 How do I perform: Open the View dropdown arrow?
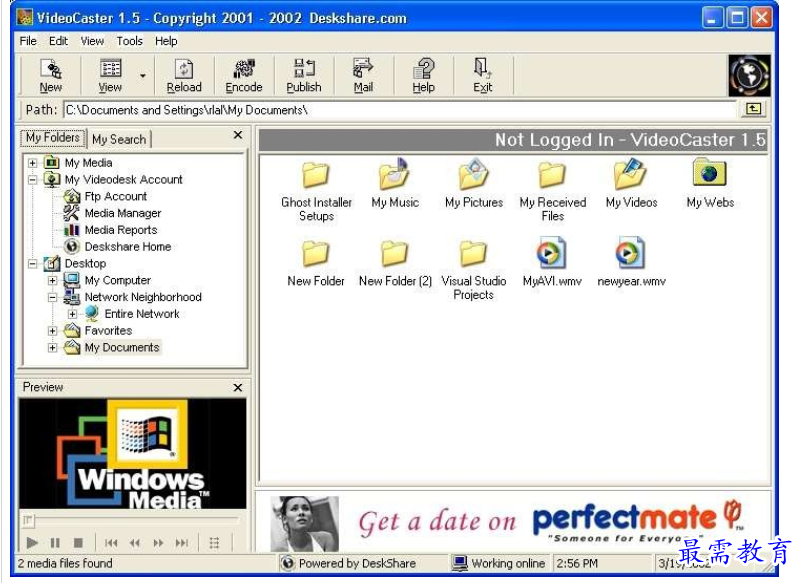tap(143, 76)
